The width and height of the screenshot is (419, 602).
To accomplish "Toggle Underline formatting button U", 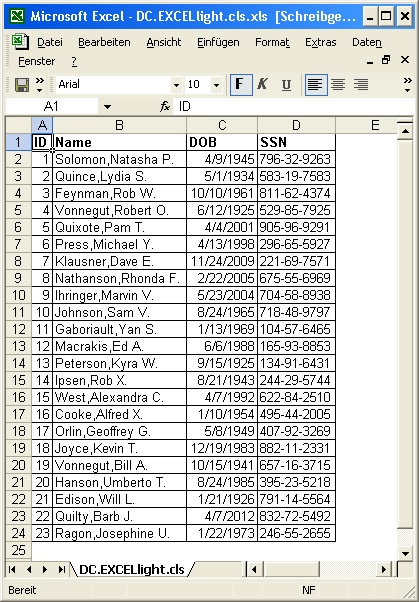I will (286, 84).
